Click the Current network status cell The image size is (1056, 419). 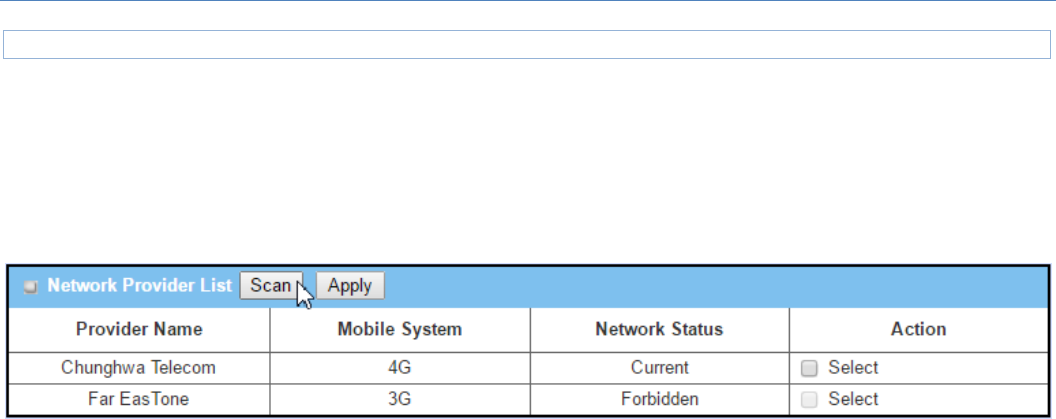(659, 368)
